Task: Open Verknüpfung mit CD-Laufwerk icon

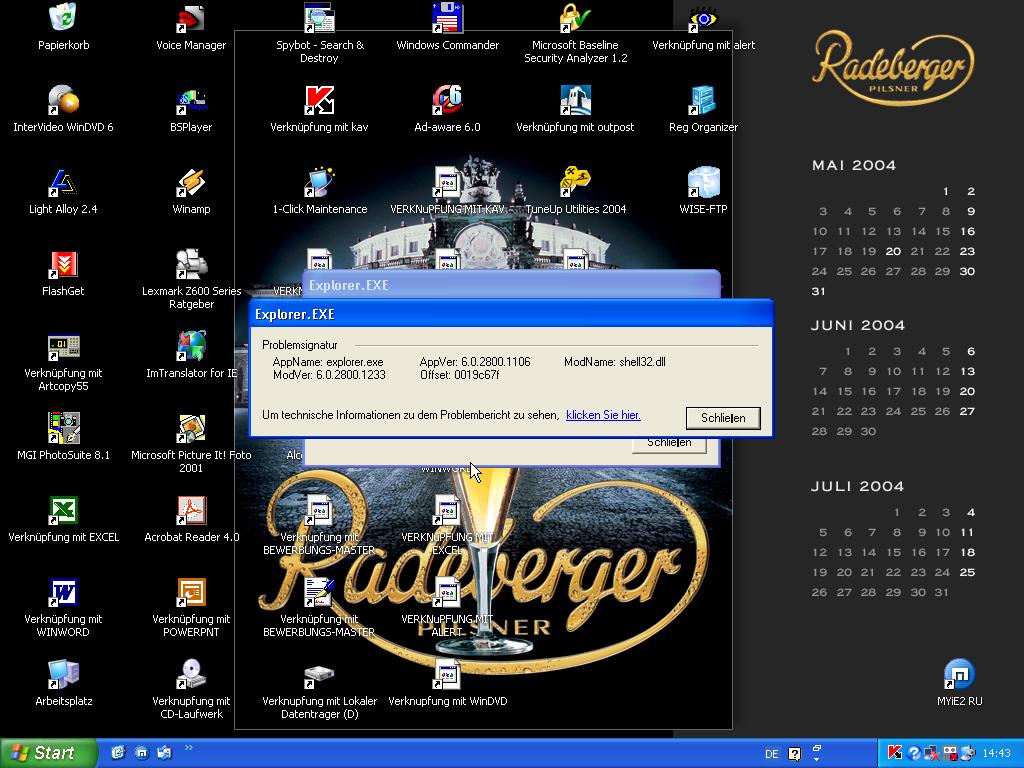Action: pyautogui.click(x=191, y=675)
